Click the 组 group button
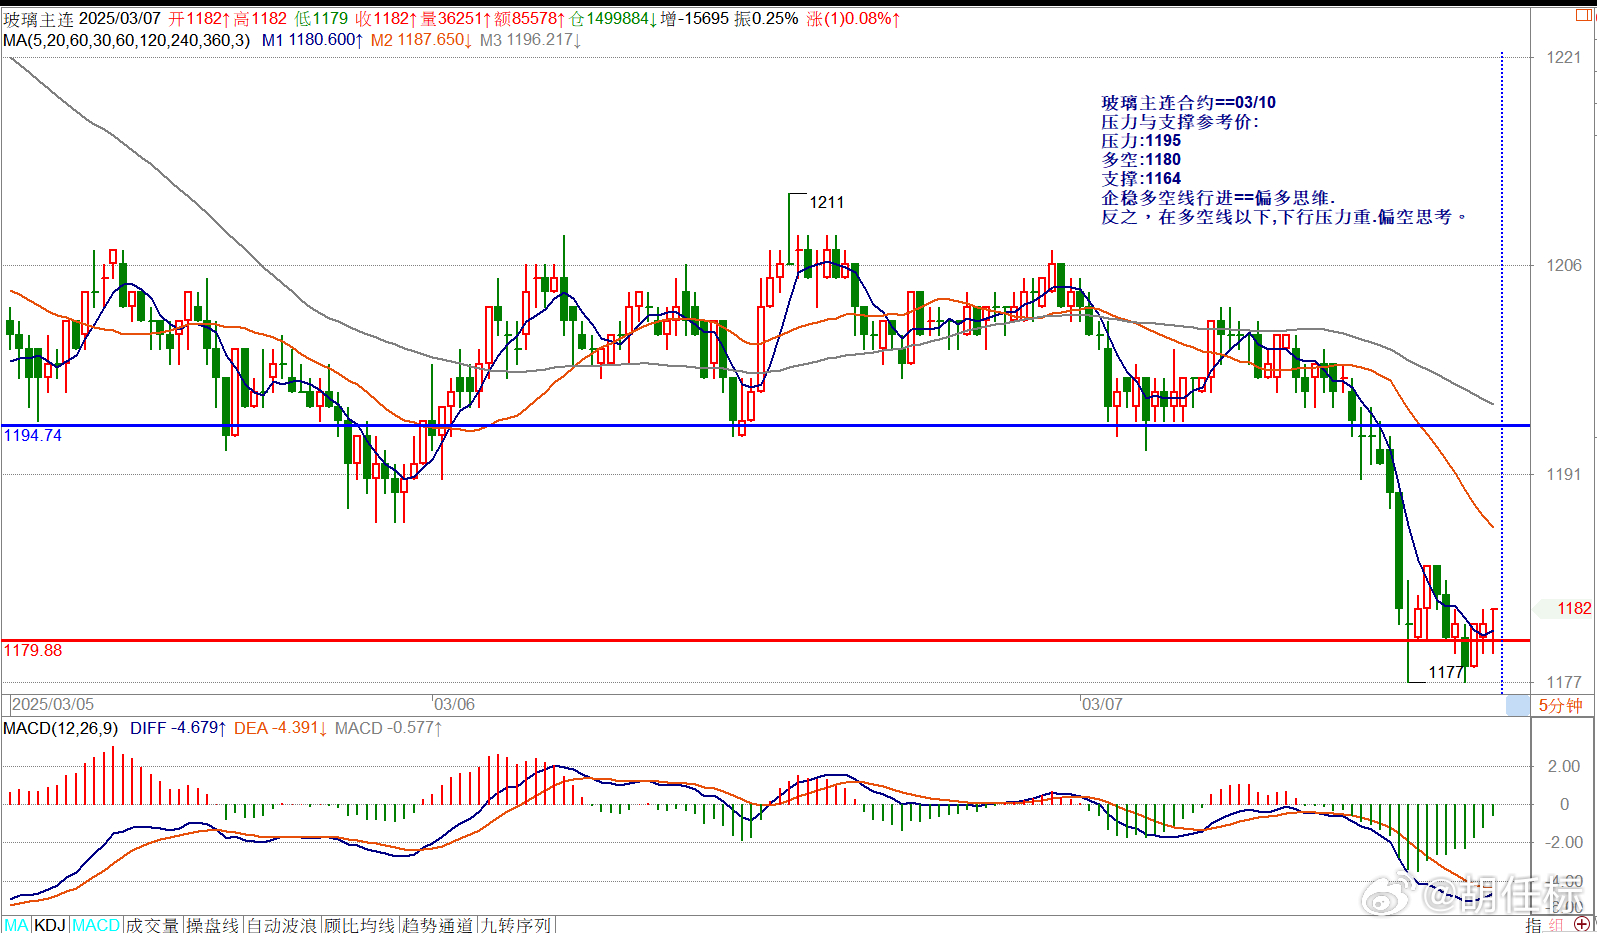 pyautogui.click(x=1557, y=925)
